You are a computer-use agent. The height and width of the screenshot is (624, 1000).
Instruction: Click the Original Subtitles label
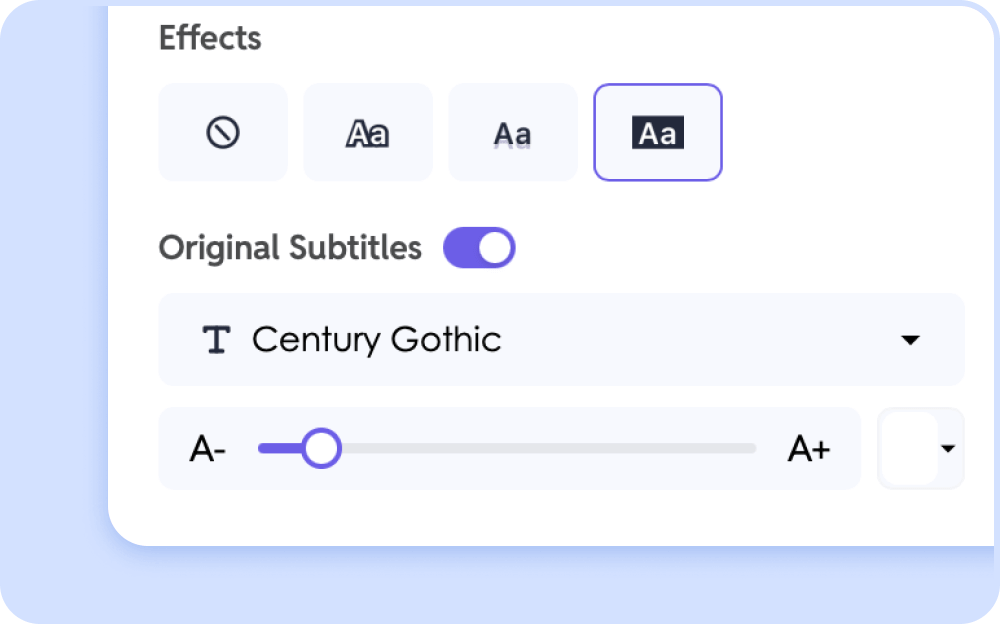coord(290,248)
